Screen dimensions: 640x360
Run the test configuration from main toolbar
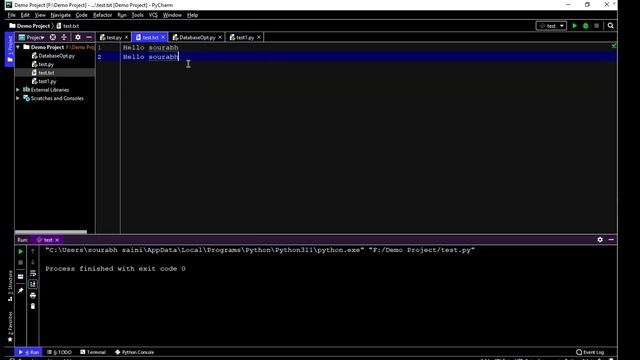click(575, 26)
